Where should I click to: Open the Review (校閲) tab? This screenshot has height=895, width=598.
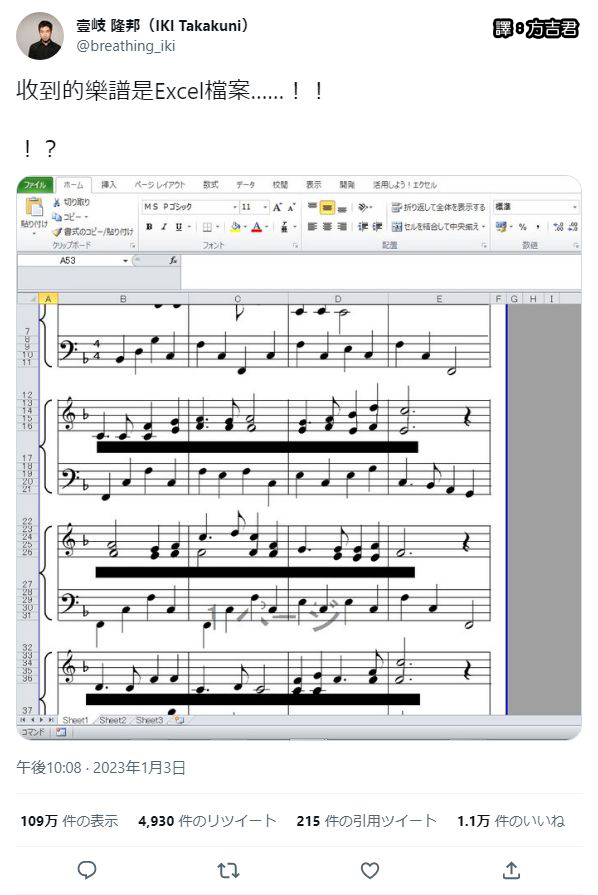(280, 184)
